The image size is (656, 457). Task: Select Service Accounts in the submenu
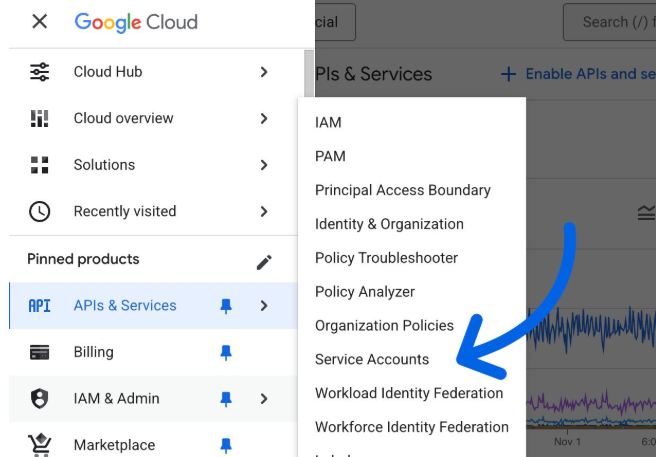click(x=372, y=359)
